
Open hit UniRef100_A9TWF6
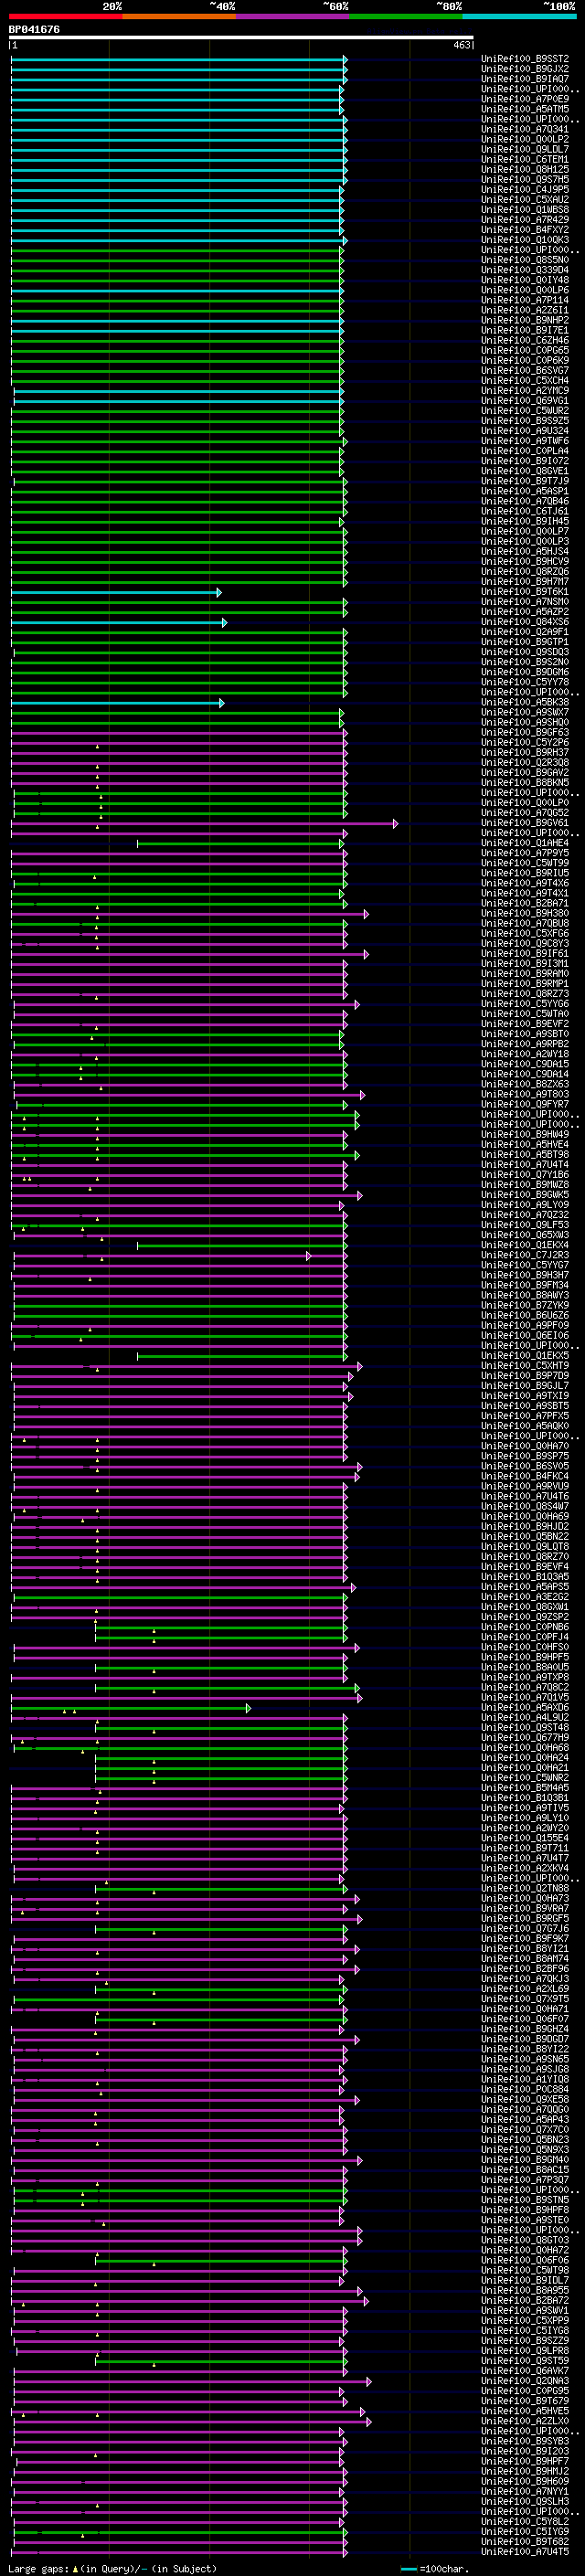click(x=525, y=441)
